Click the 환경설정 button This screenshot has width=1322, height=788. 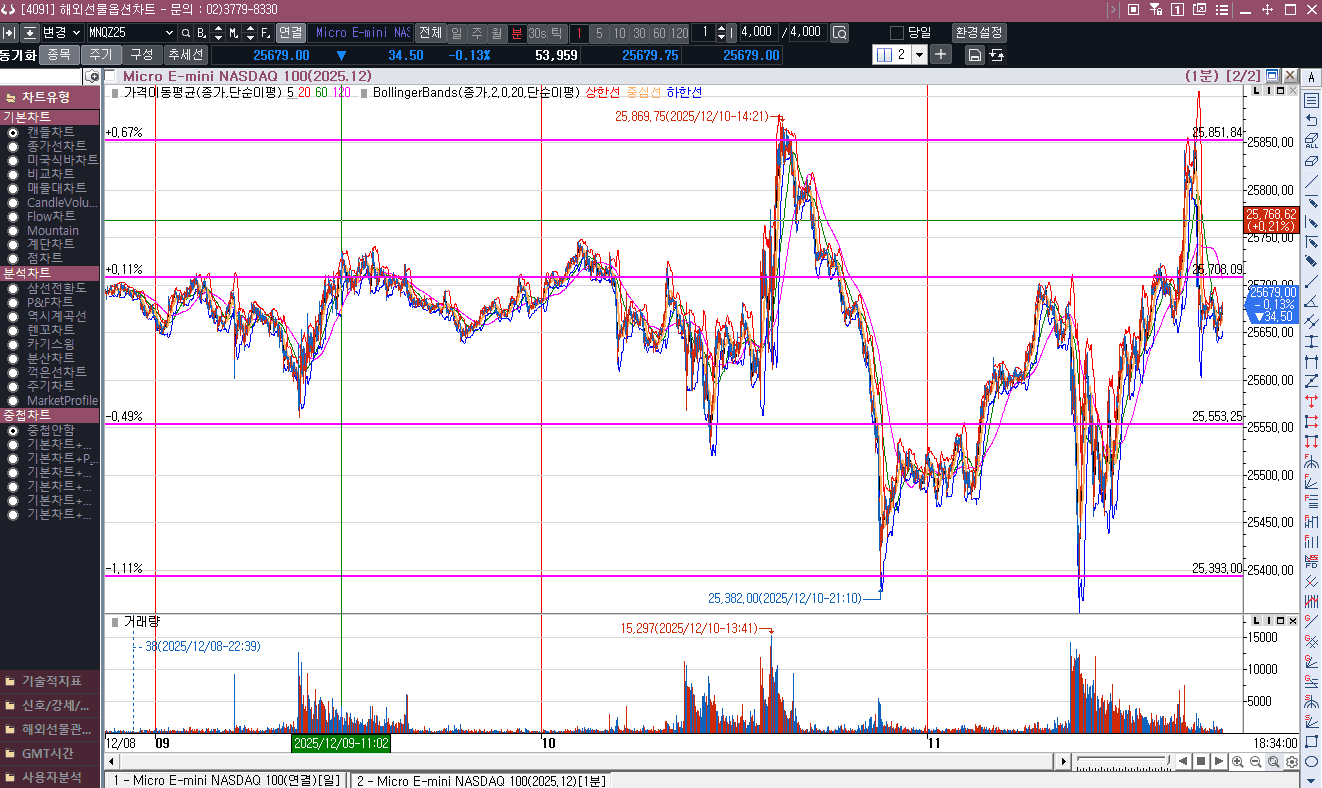[979, 32]
